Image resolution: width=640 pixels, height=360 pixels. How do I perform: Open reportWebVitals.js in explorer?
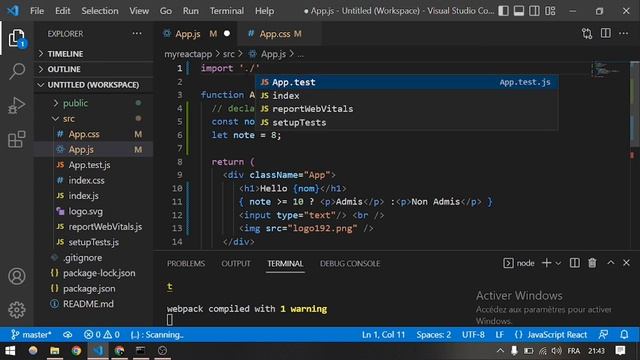coord(94,227)
